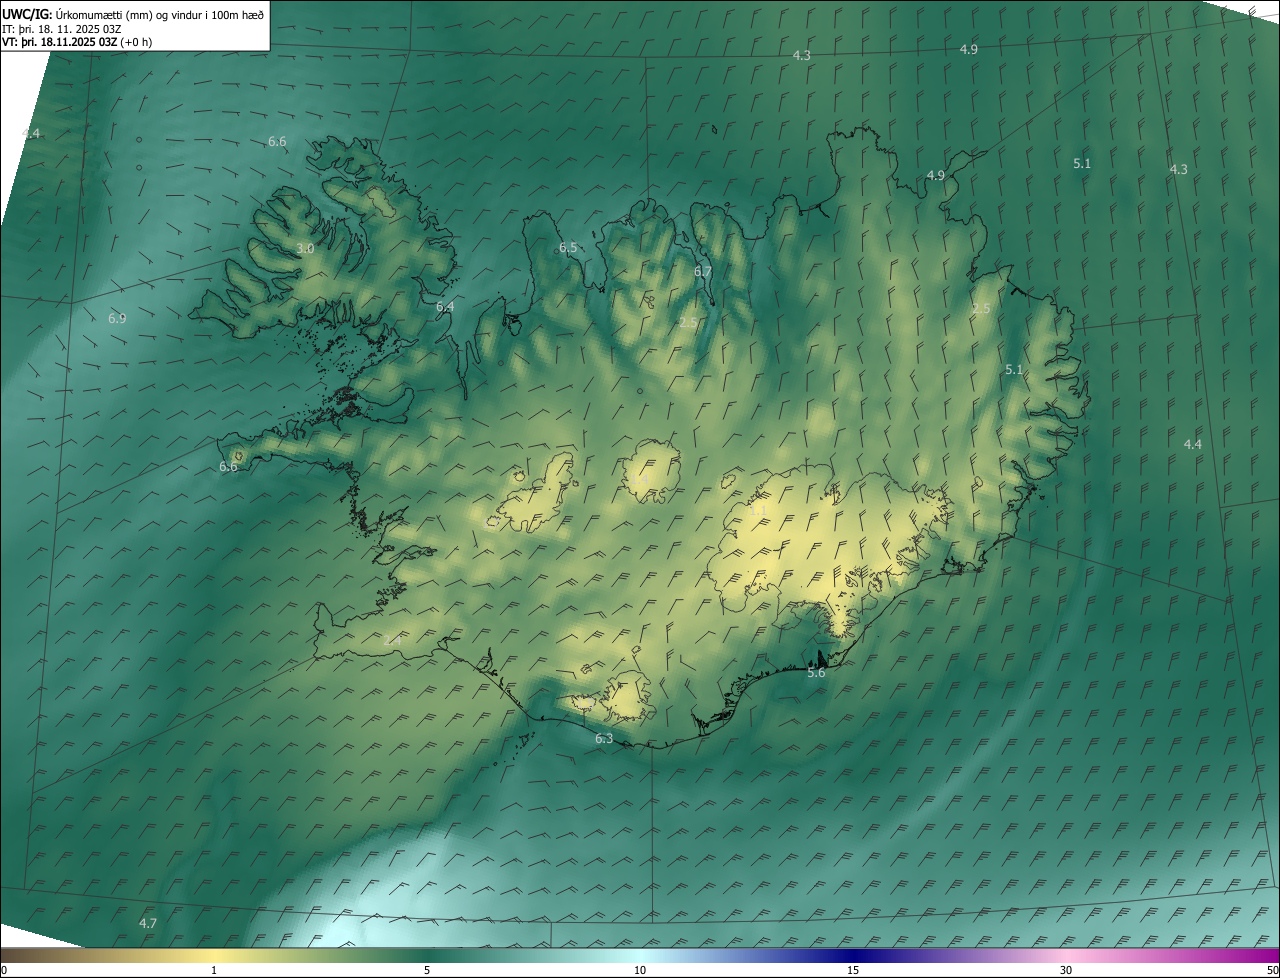This screenshot has width=1280, height=978.
Task: Click the 6.4 value label on the map
Action: coord(445,307)
